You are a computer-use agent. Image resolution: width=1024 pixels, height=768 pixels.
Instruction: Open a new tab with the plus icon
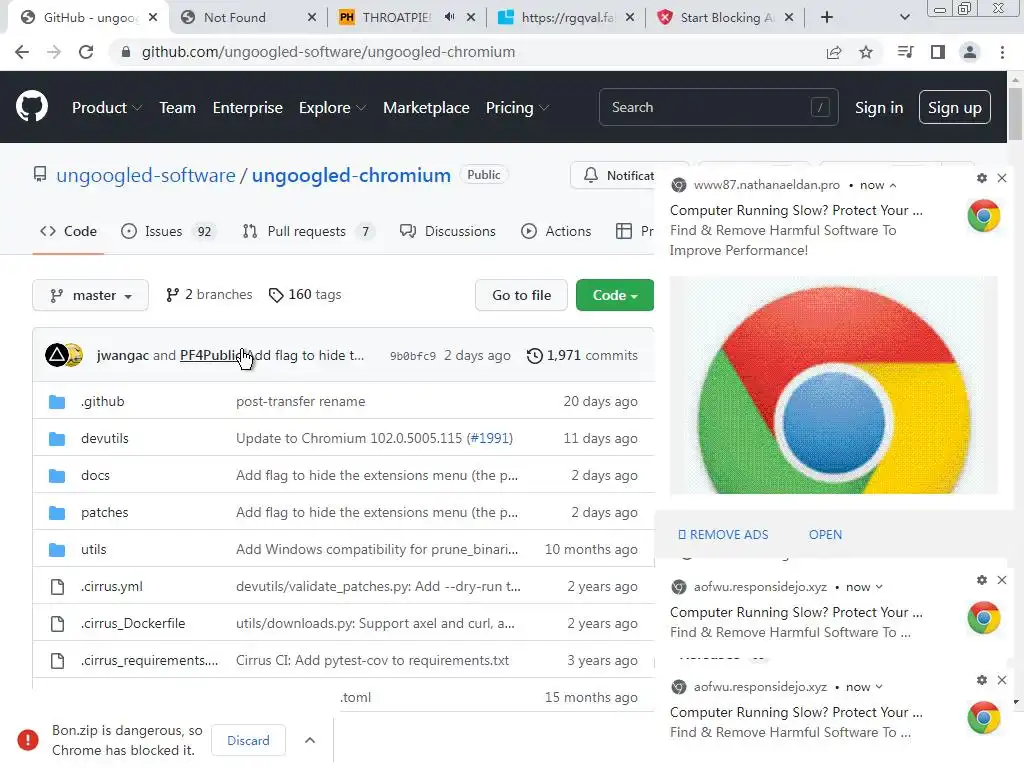point(827,18)
